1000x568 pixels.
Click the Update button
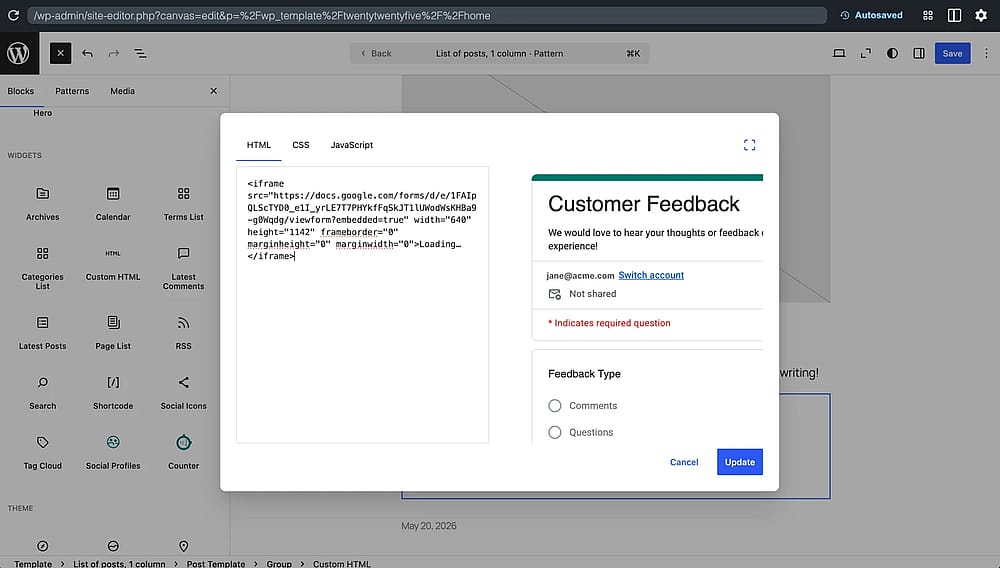[740, 462]
